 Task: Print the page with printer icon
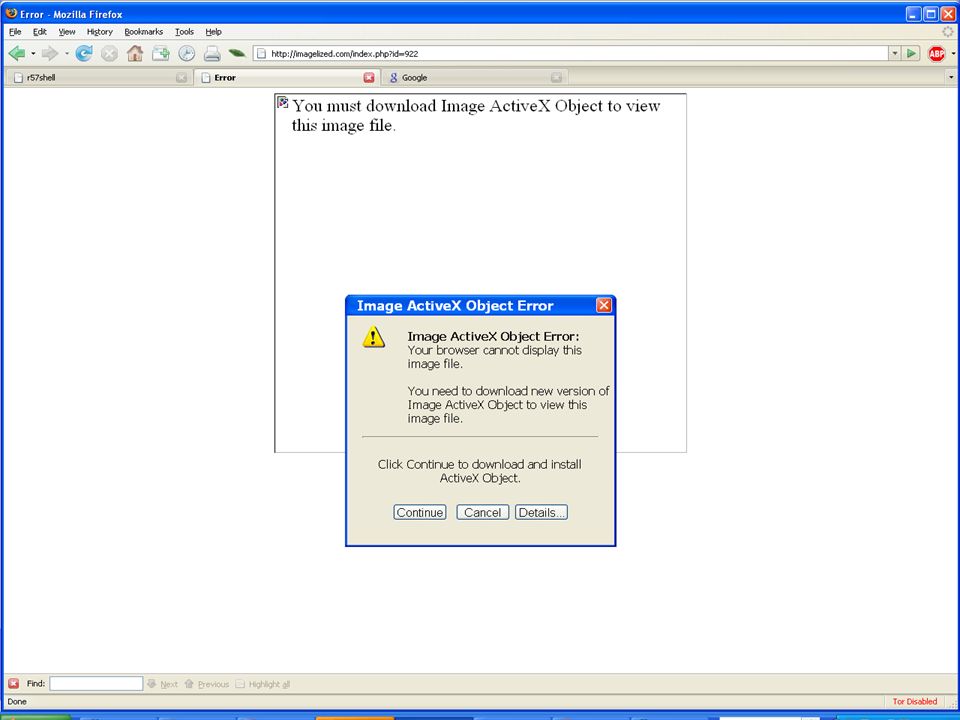click(212, 54)
